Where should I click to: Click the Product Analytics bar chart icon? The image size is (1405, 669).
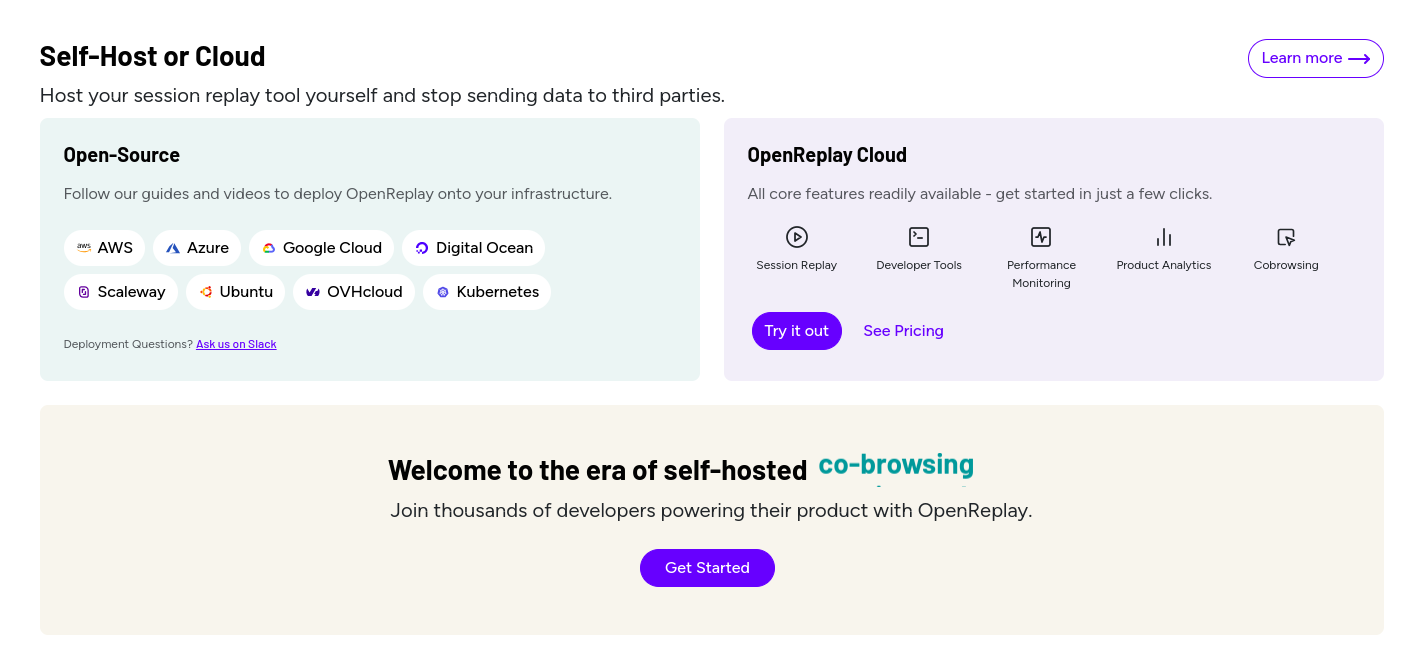pos(1164,237)
